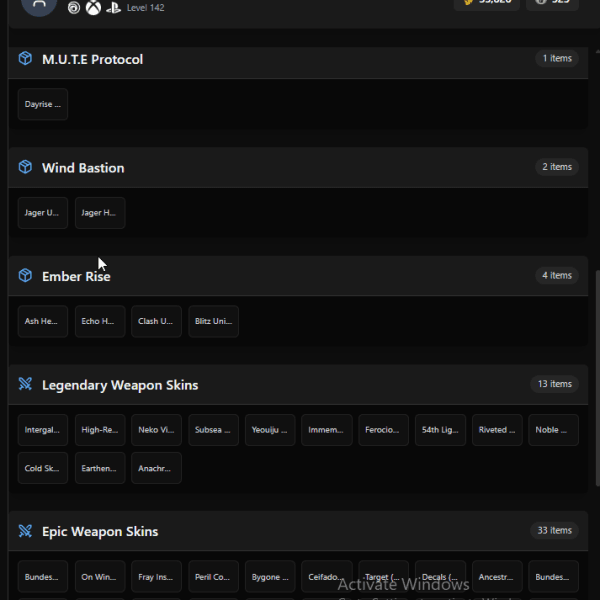Image resolution: width=600 pixels, height=600 pixels.
Task: Select the Jager H... item
Action: click(100, 213)
